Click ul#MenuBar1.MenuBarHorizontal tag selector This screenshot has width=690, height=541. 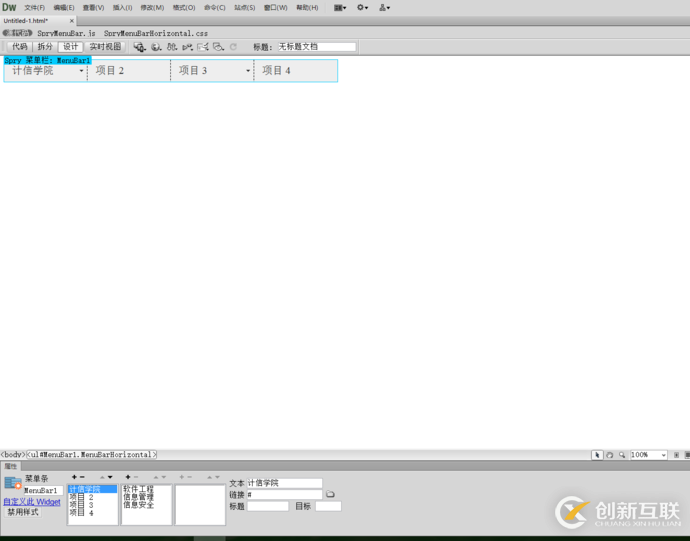click(x=92, y=455)
